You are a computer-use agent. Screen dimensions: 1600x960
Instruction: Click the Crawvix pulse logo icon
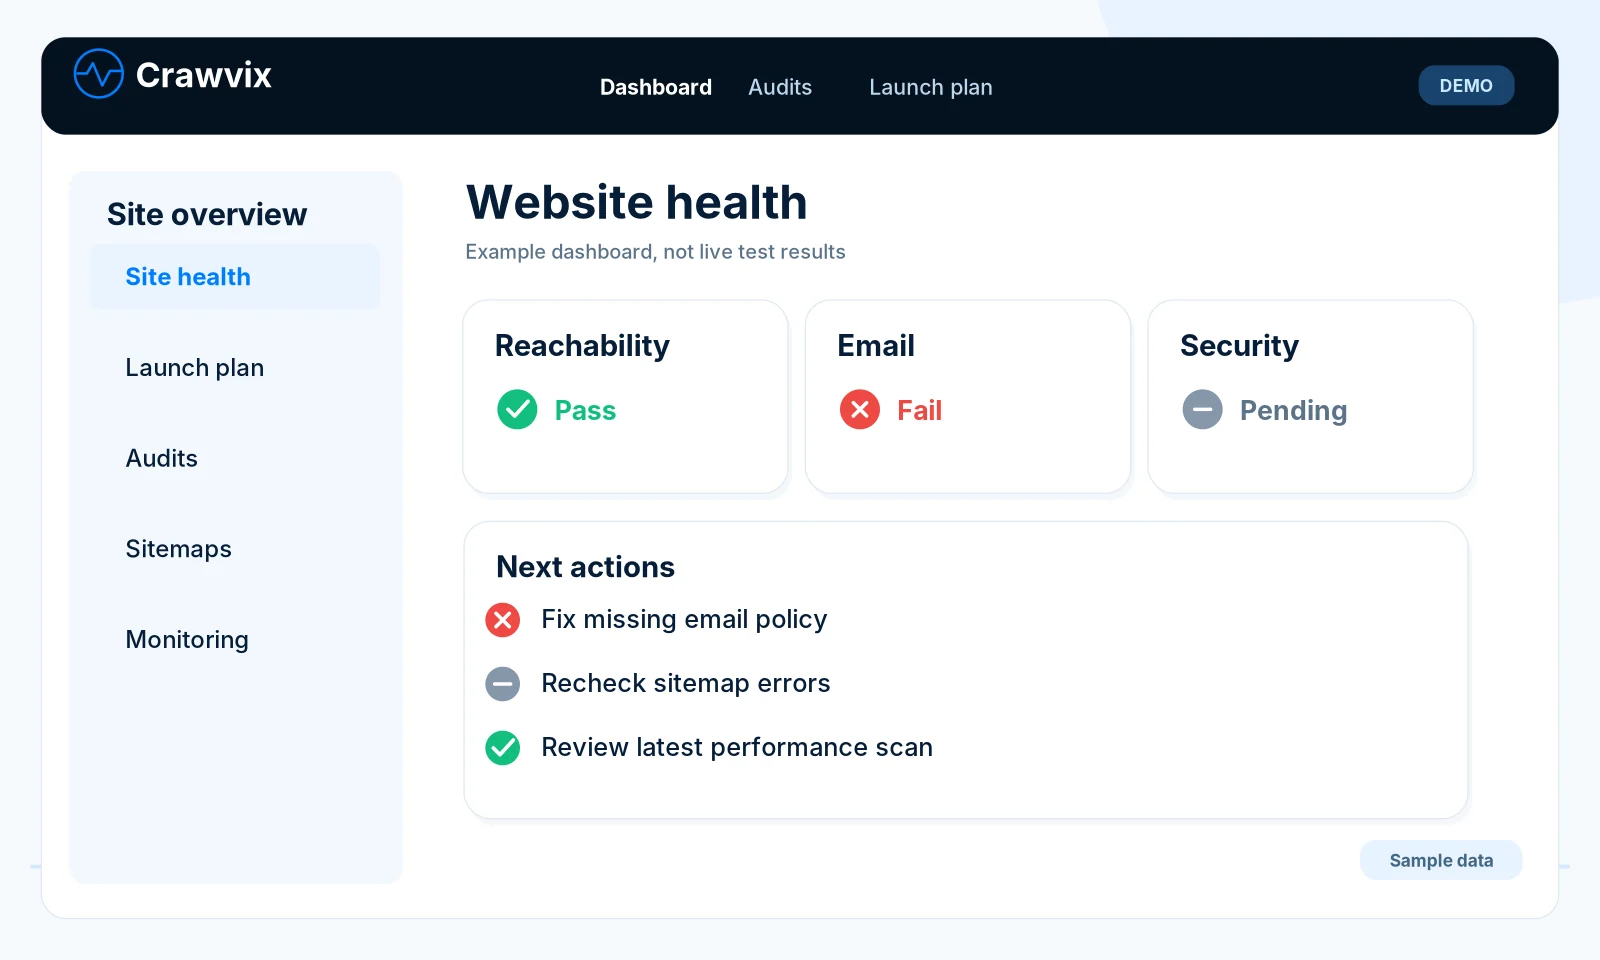click(x=98, y=74)
